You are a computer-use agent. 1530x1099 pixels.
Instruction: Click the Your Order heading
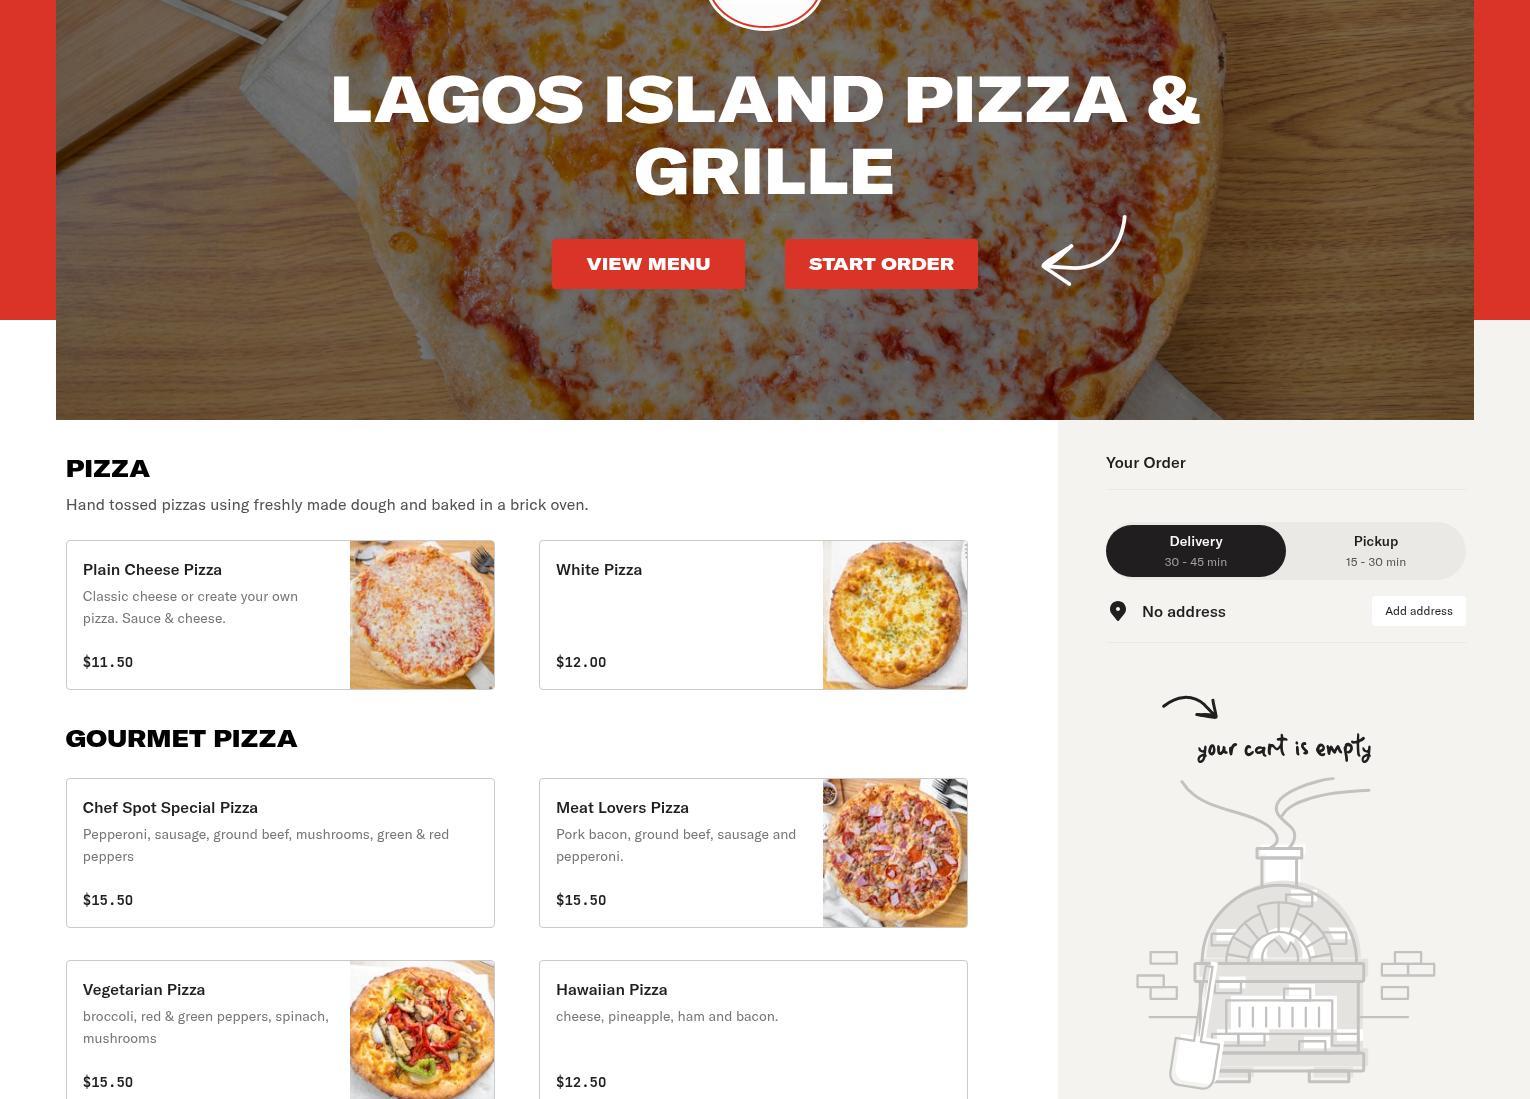(x=1146, y=462)
